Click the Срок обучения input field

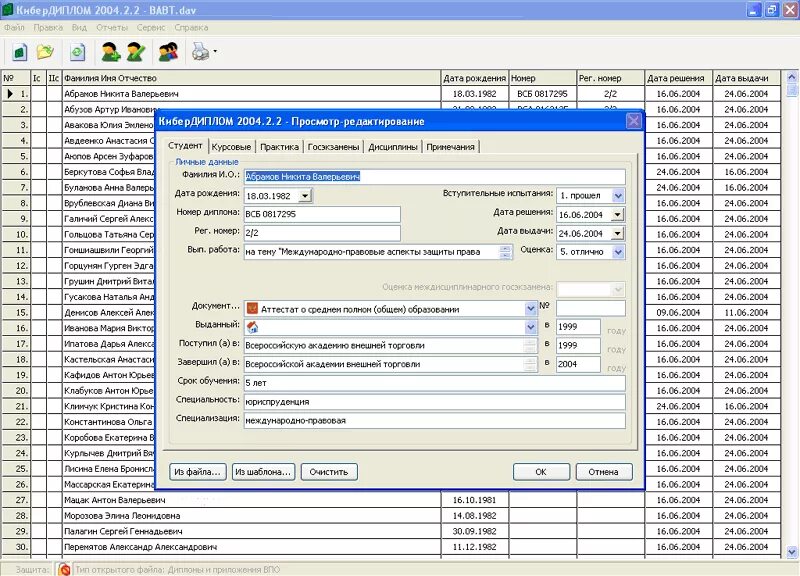click(434, 383)
